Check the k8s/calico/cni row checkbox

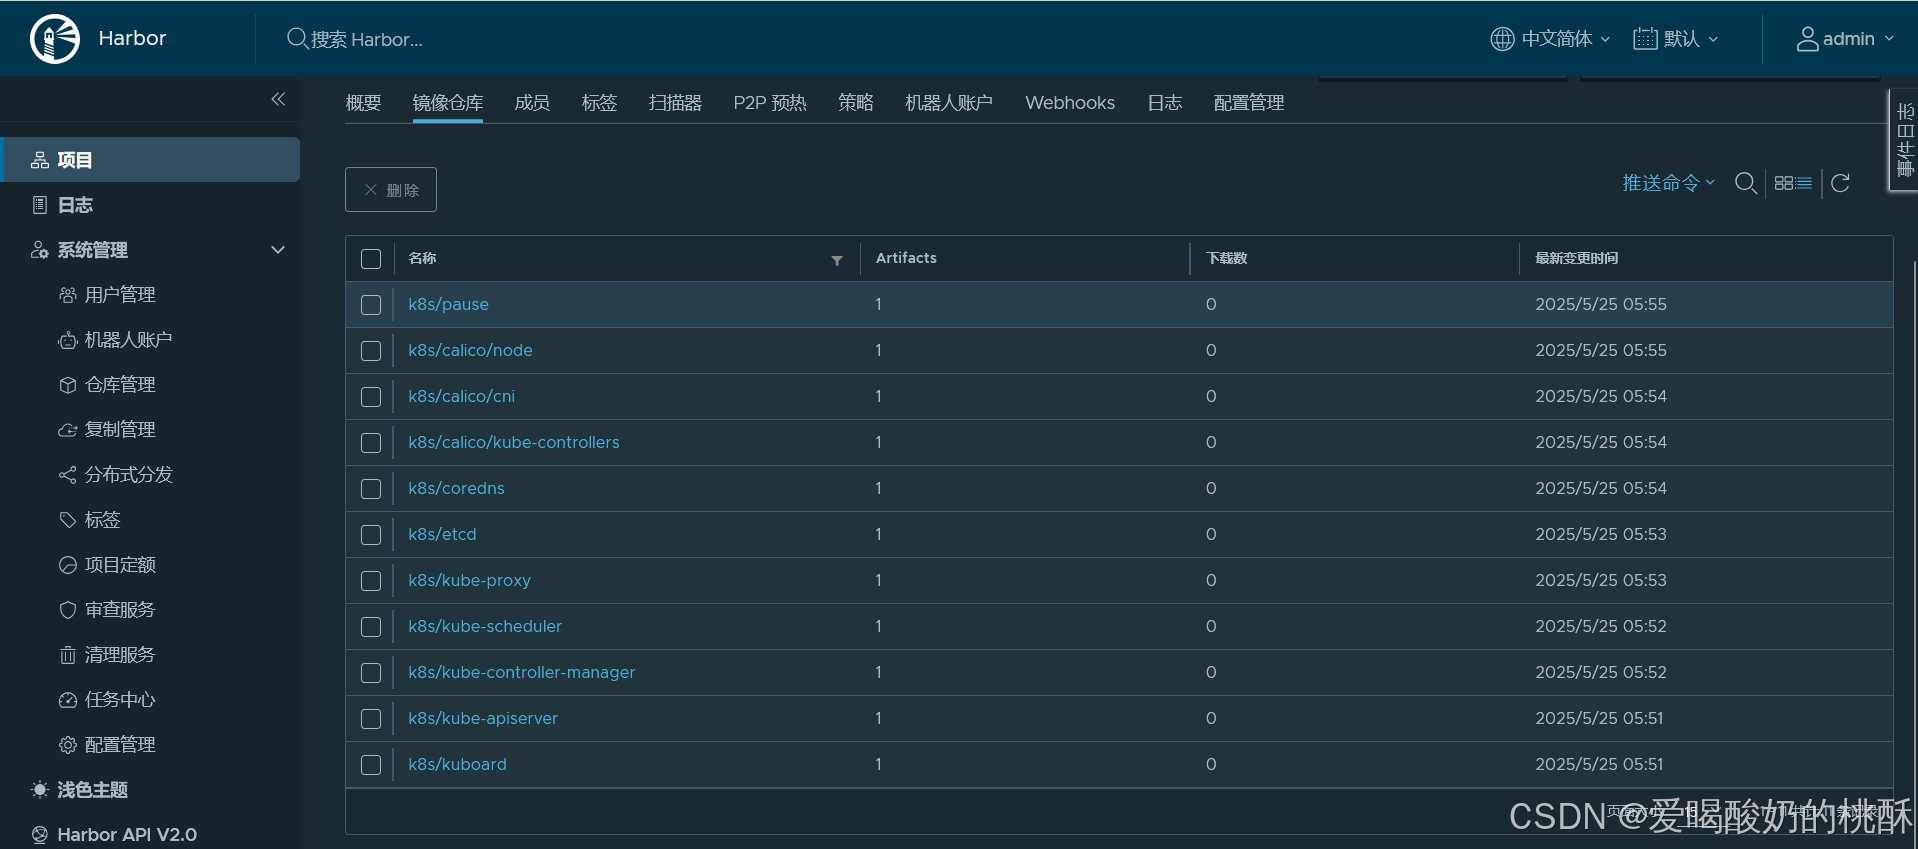click(x=371, y=397)
